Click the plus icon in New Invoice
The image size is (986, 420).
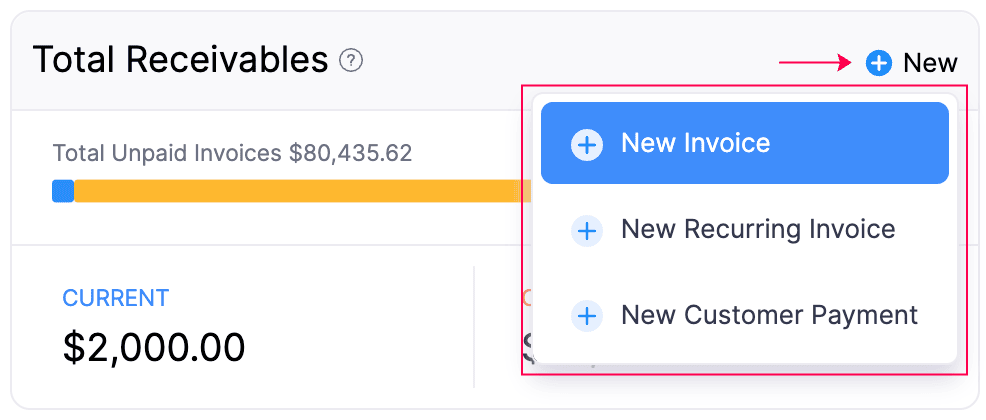[586, 145]
